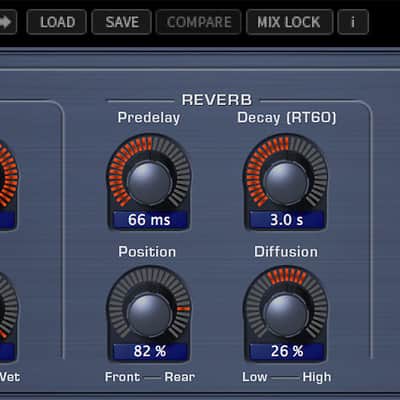Open the info 'i' button

[353, 22]
